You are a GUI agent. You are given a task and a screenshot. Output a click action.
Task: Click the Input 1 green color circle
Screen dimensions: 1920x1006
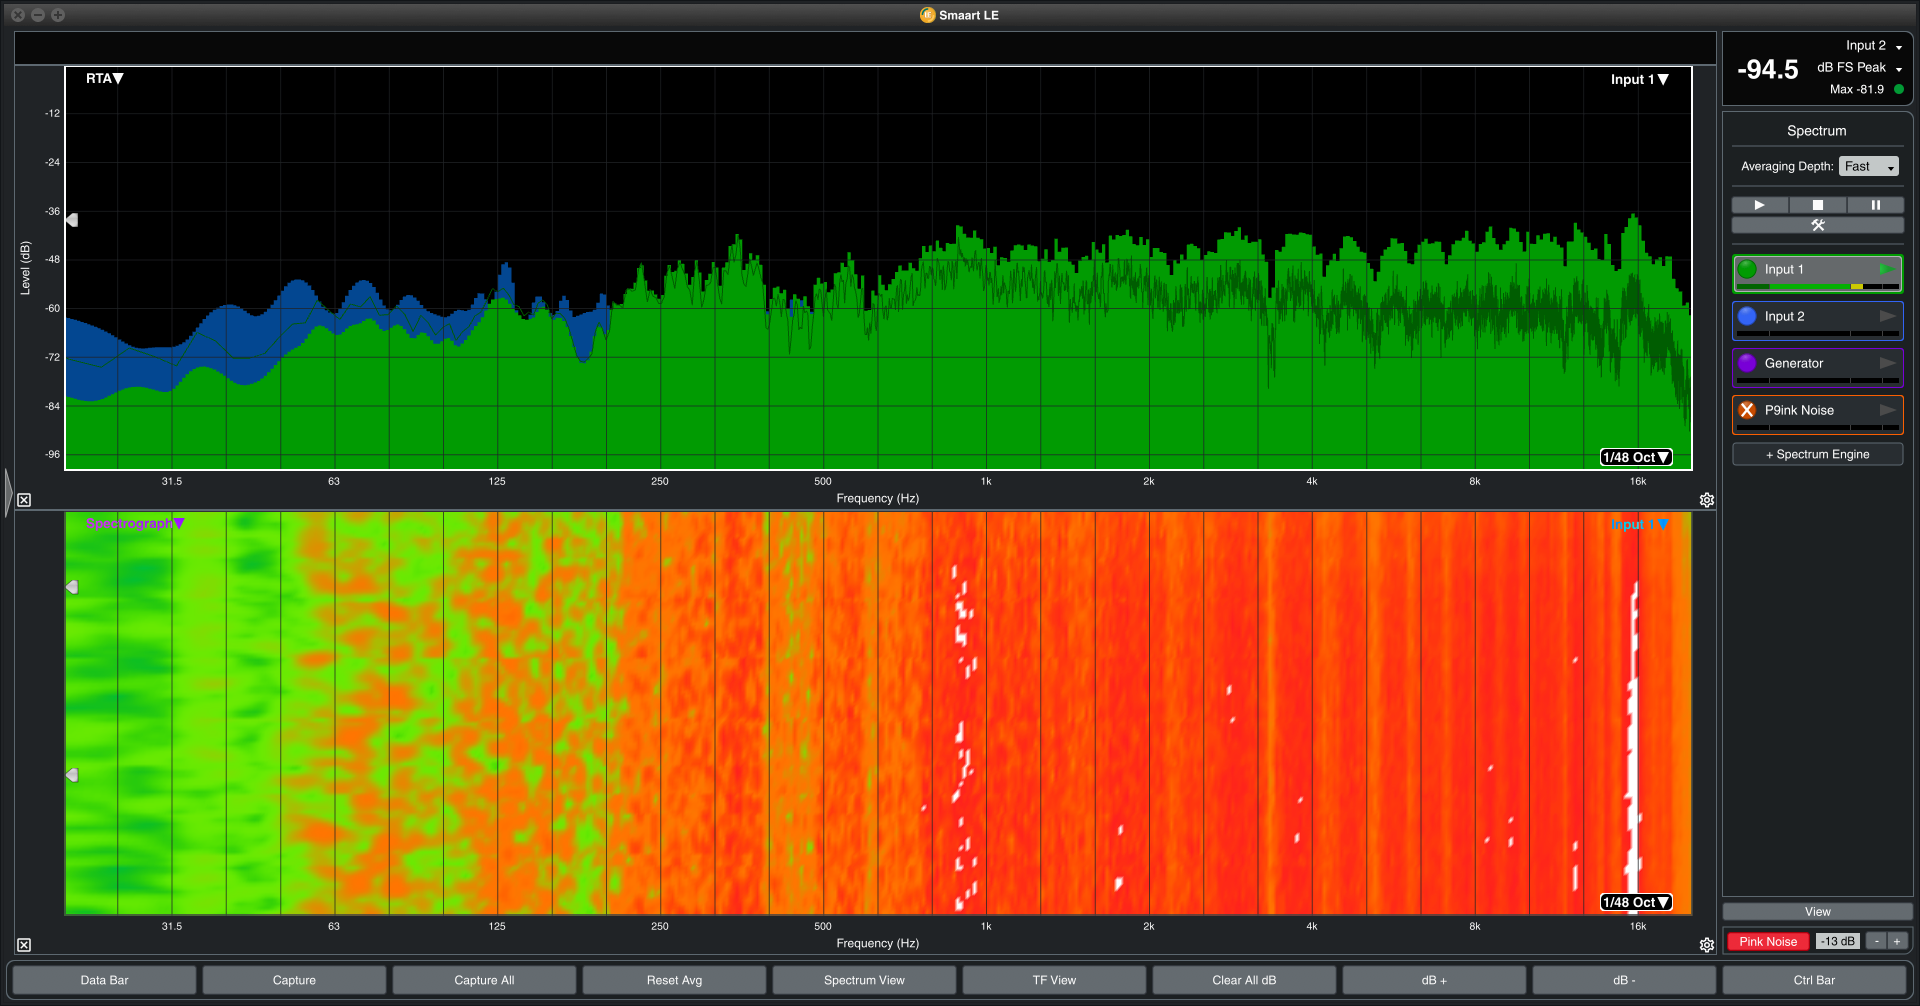(x=1747, y=269)
